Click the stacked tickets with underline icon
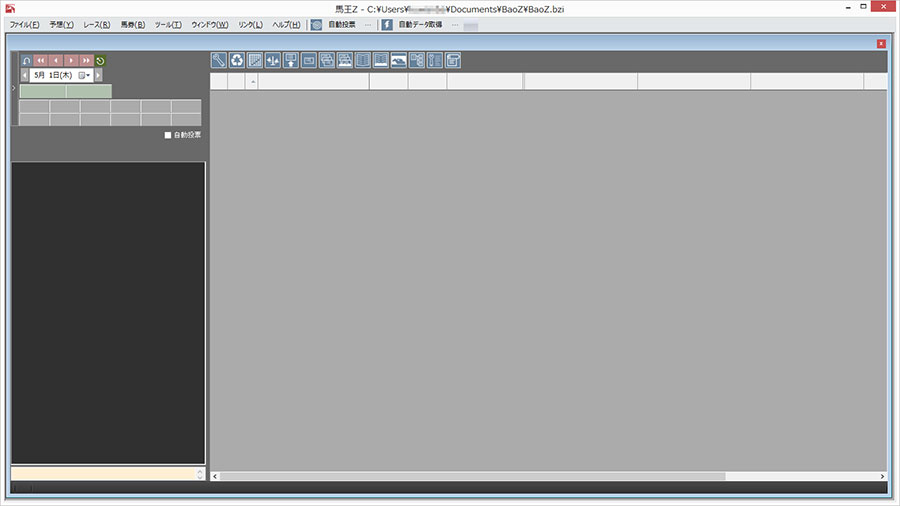The width and height of the screenshot is (900, 506). 344,60
